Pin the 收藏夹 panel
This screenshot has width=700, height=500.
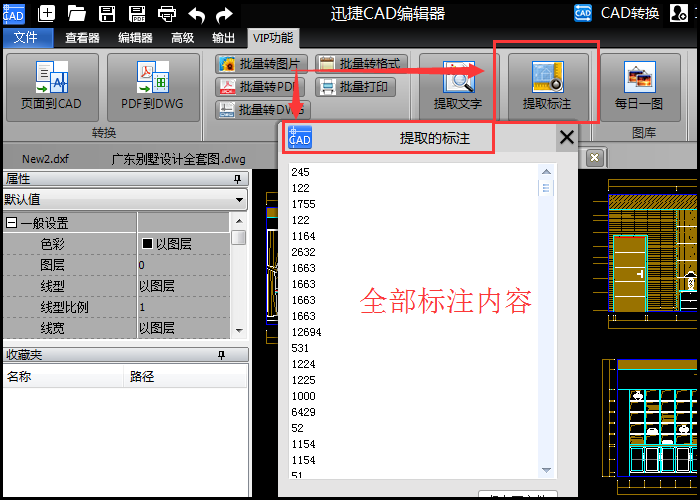(x=221, y=355)
